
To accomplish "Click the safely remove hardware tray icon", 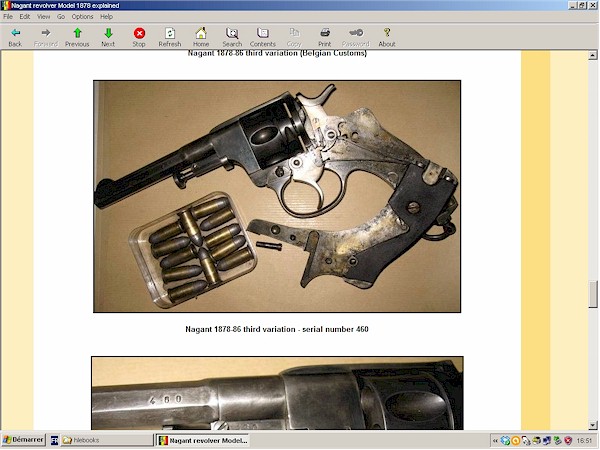I will tap(526, 441).
